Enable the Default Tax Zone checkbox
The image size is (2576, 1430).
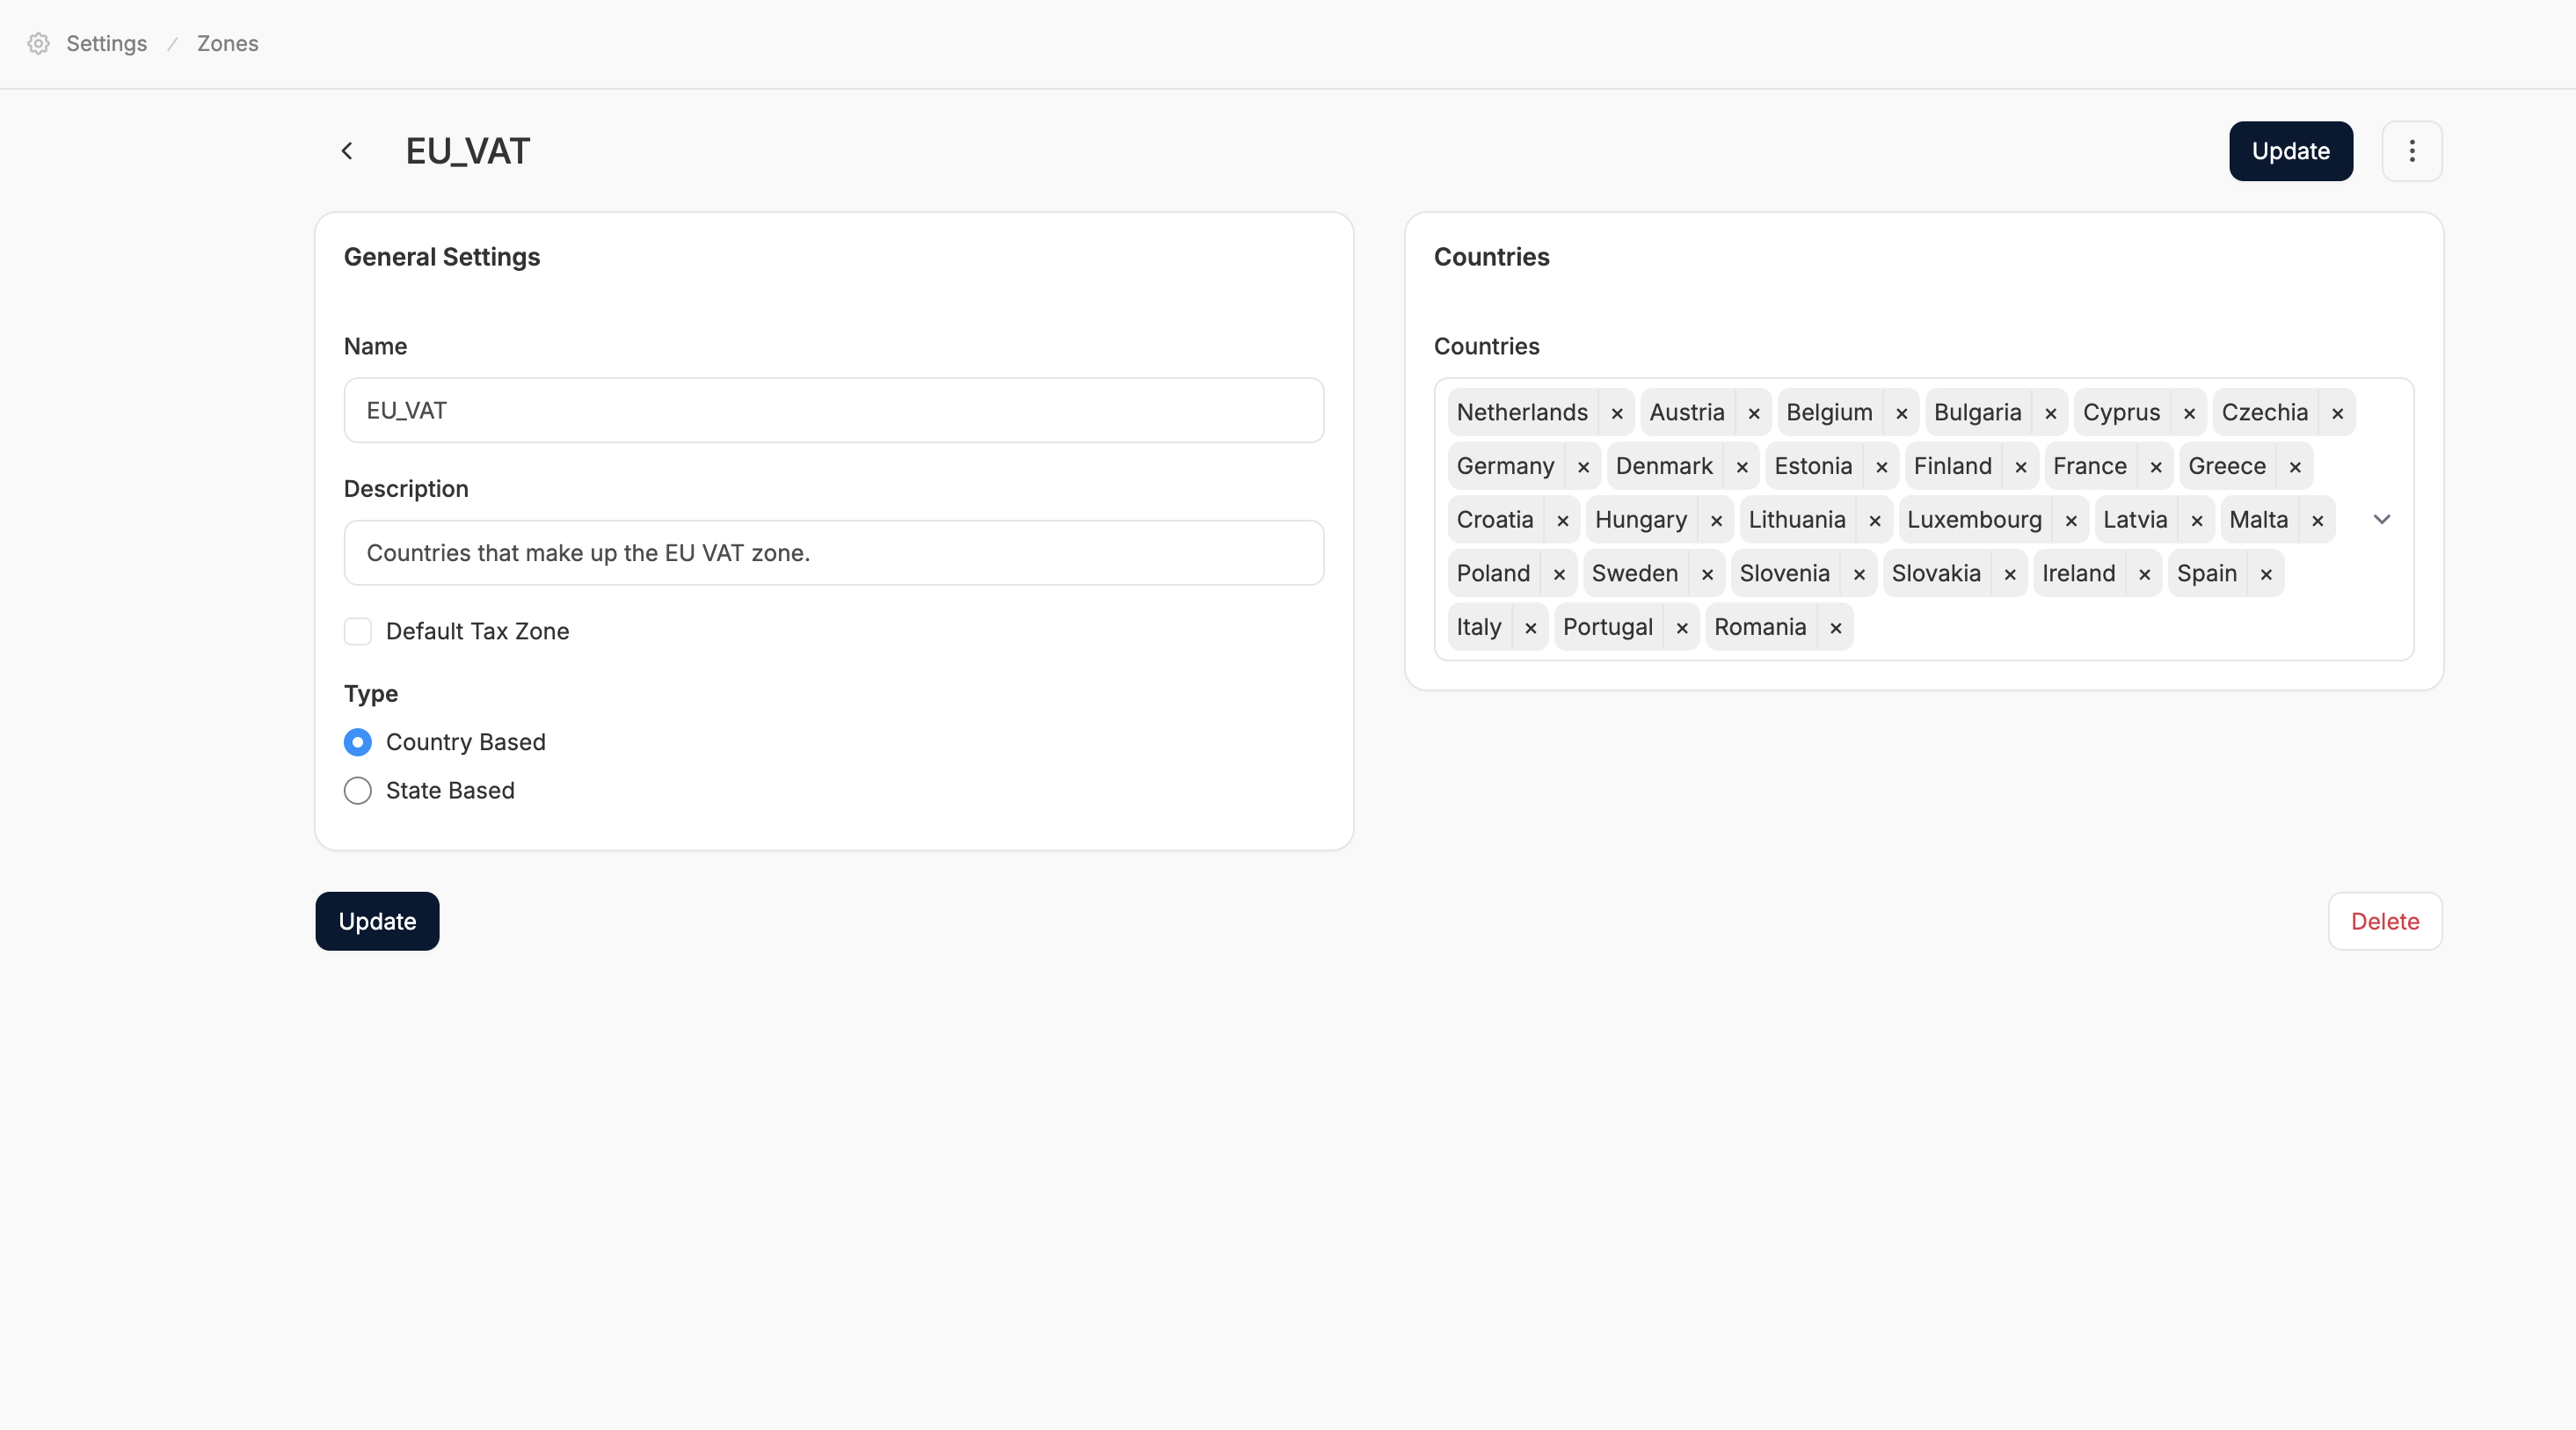point(358,631)
